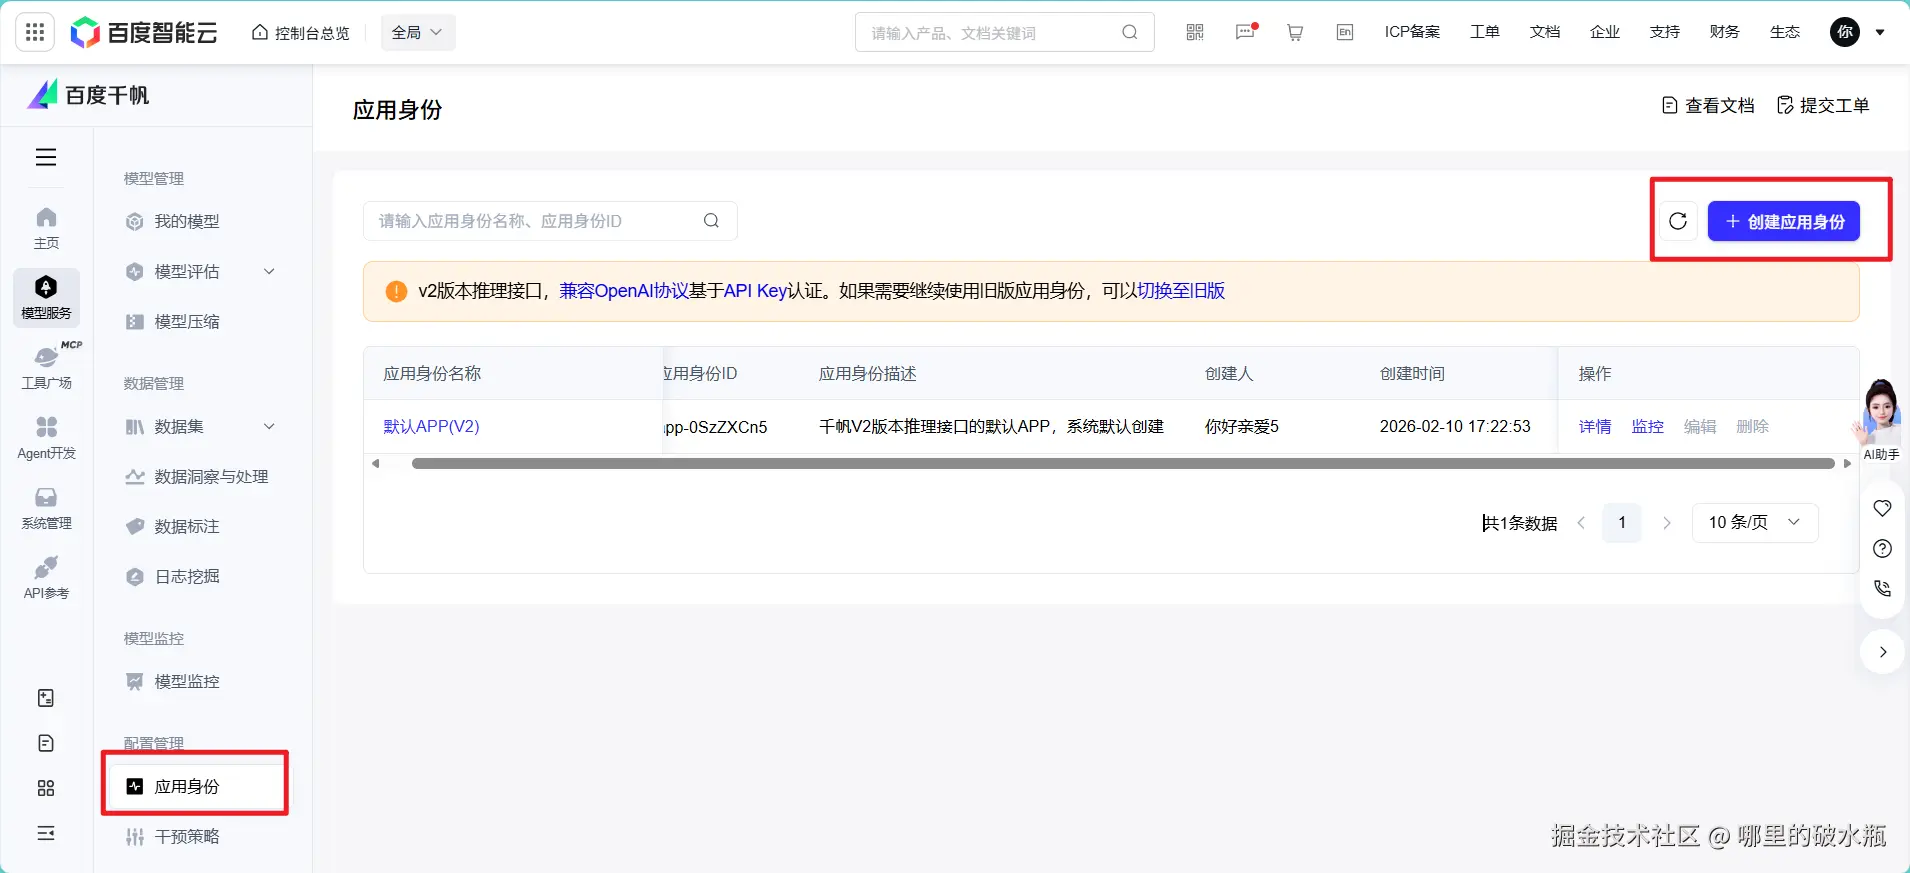1910x873 pixels.
Task: Open API参考 sidebar icon
Action: pos(46,578)
